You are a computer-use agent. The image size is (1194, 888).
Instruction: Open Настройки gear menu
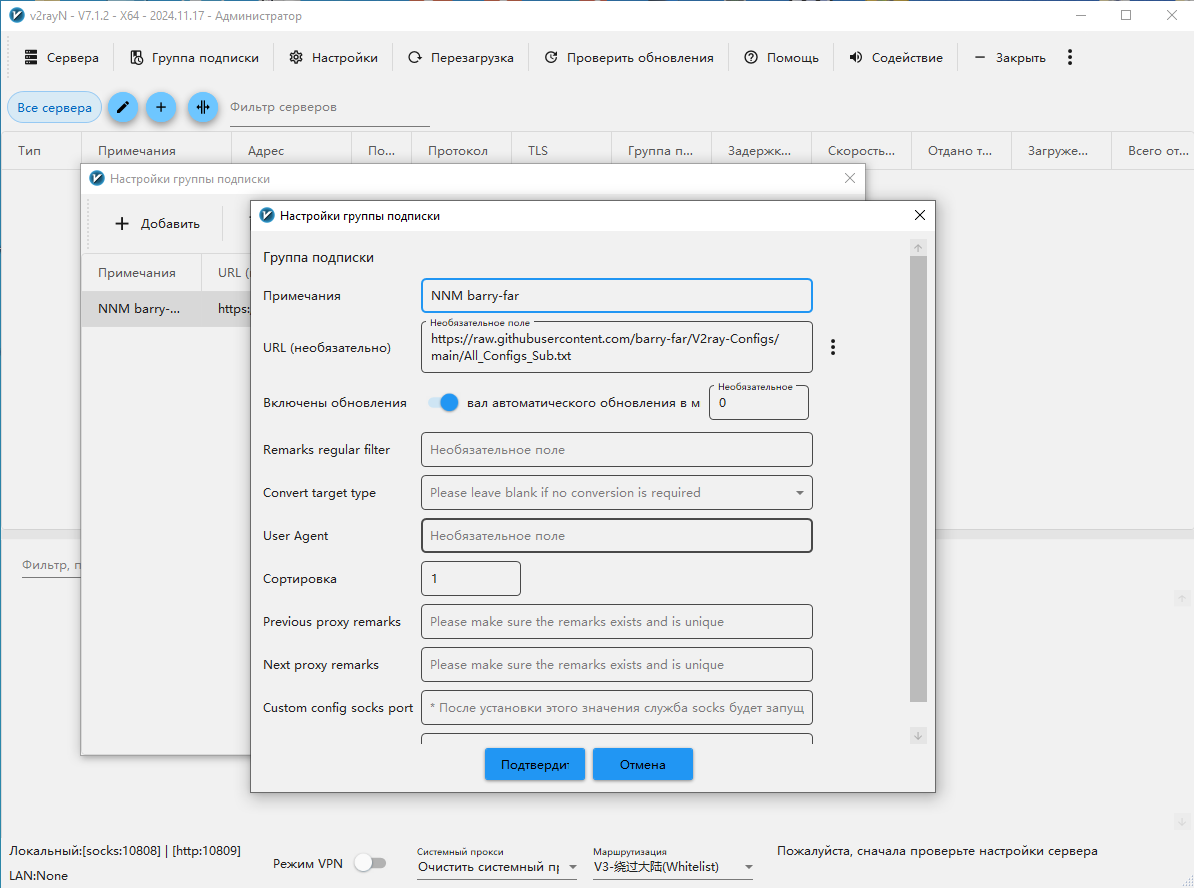tap(333, 58)
